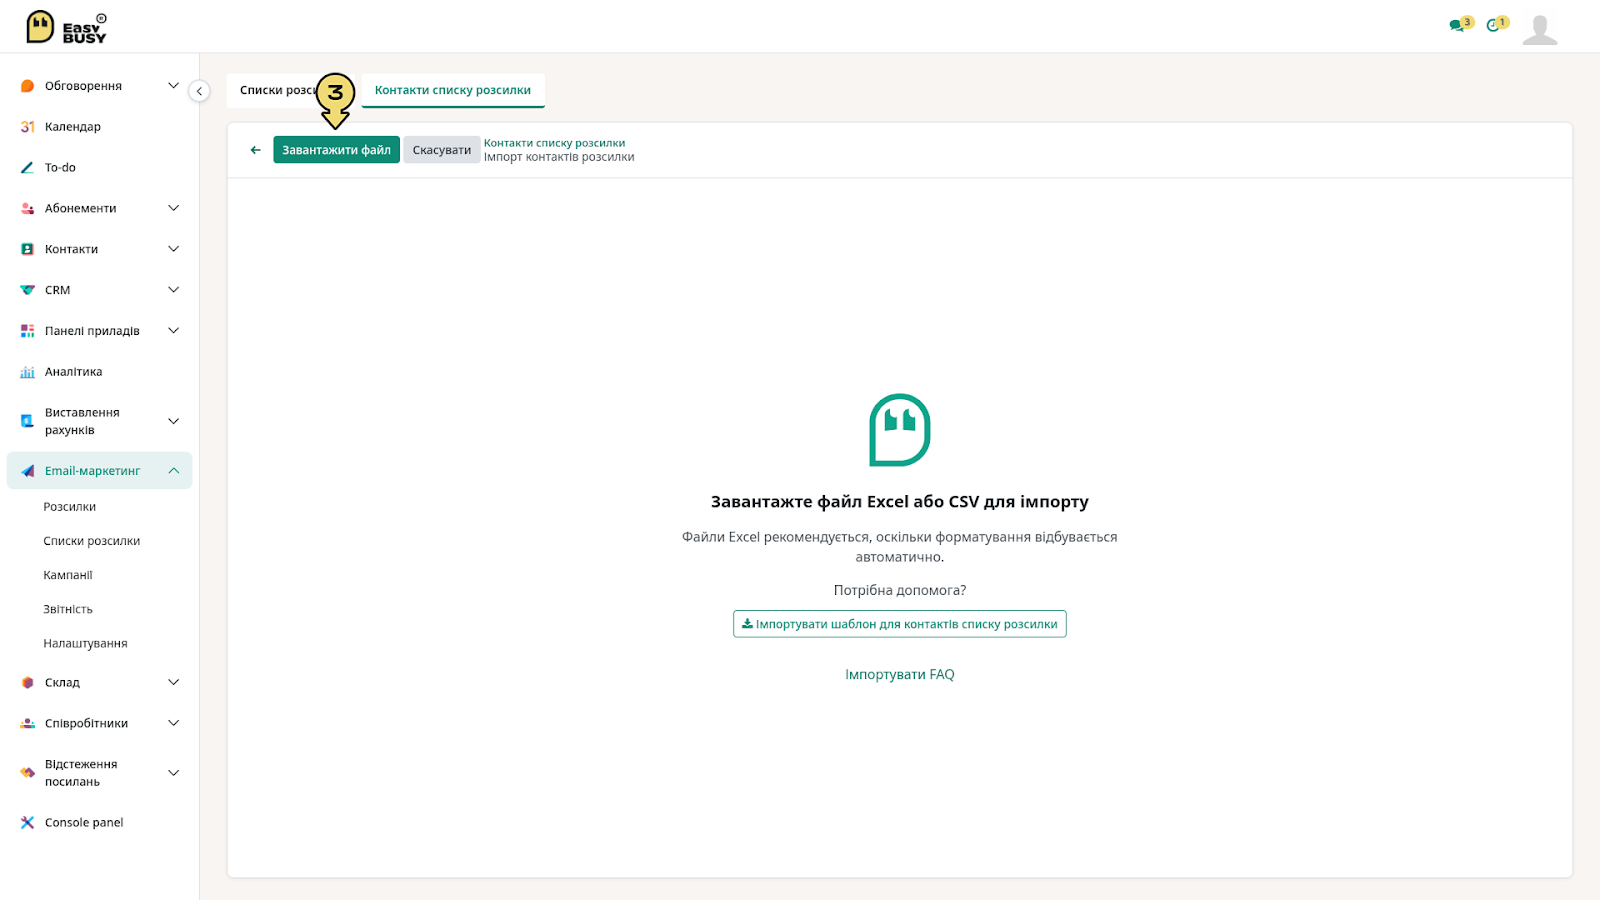Click the Email-маркетинг paper plane icon
This screenshot has height=900, width=1600.
(27, 471)
